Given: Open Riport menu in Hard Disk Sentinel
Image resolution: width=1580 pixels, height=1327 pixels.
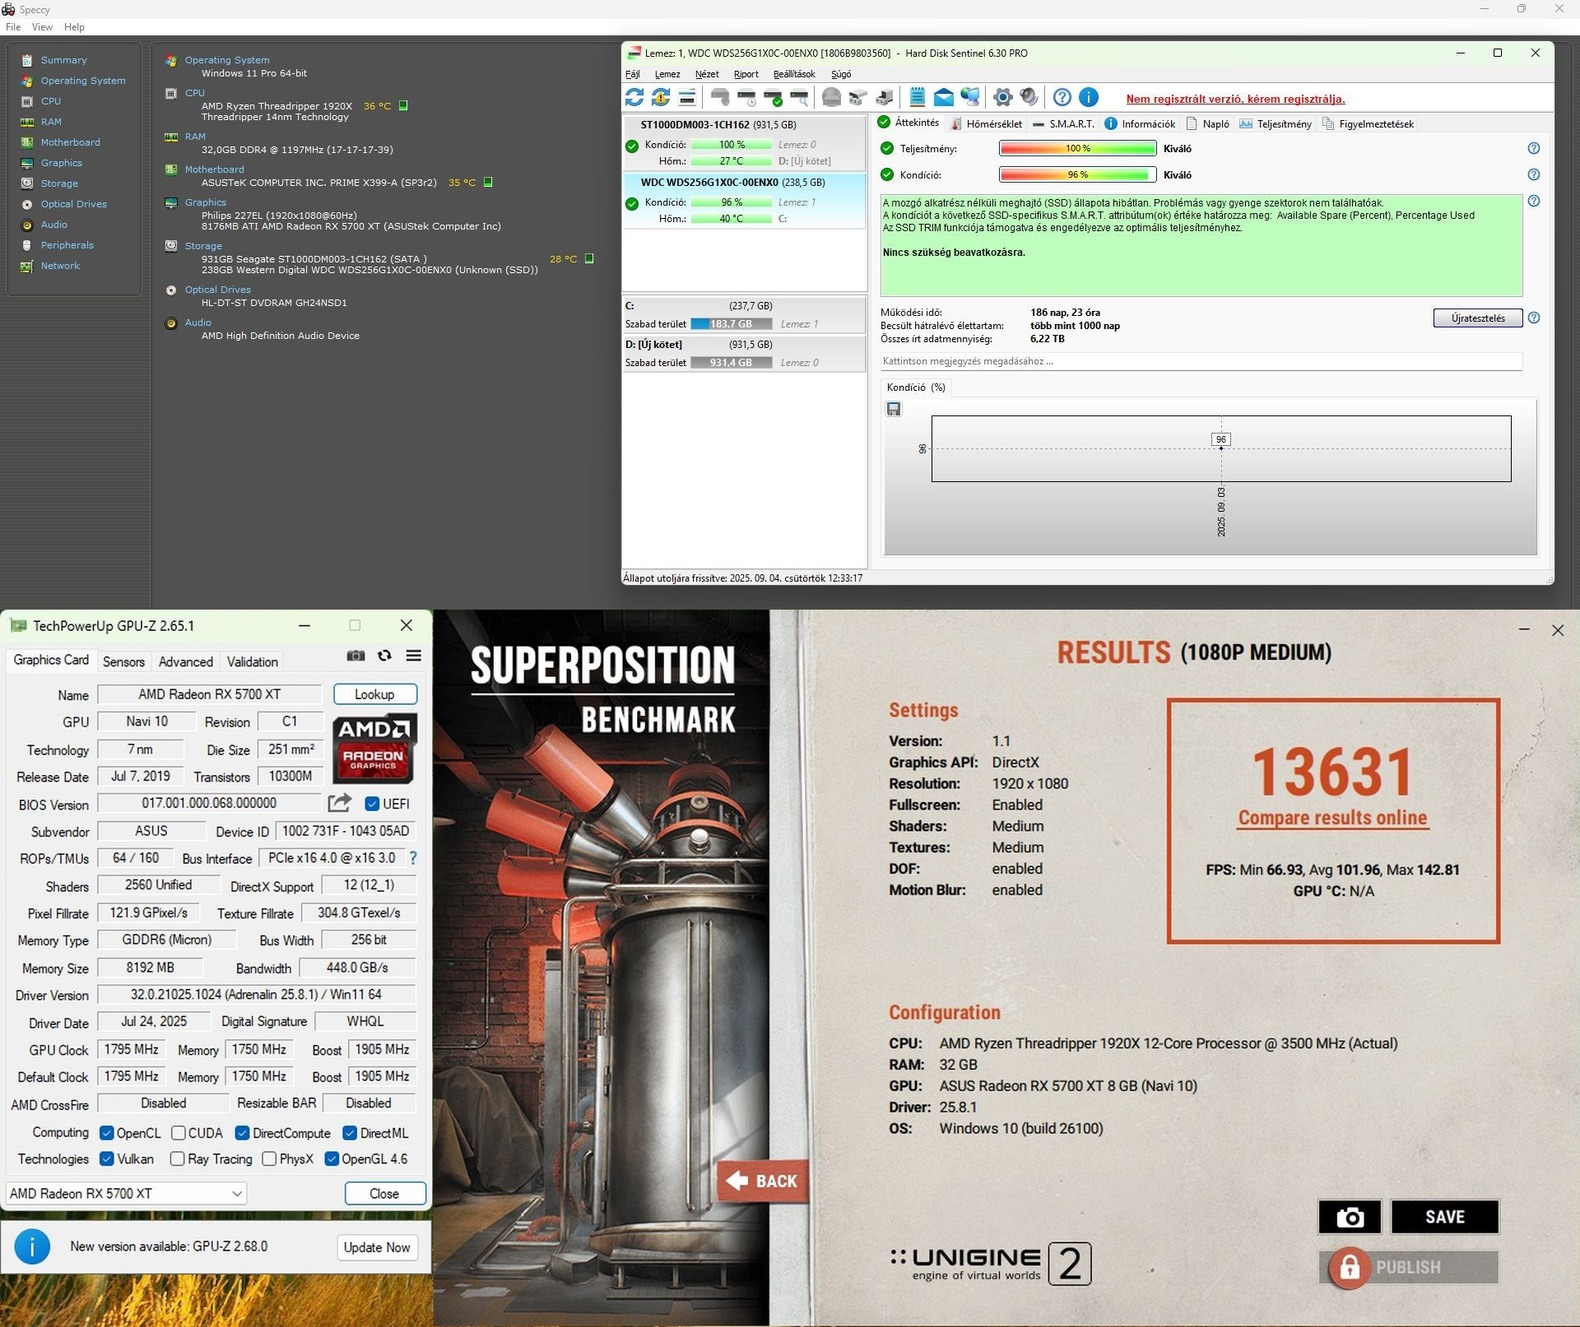Looking at the screenshot, I should [x=746, y=74].
